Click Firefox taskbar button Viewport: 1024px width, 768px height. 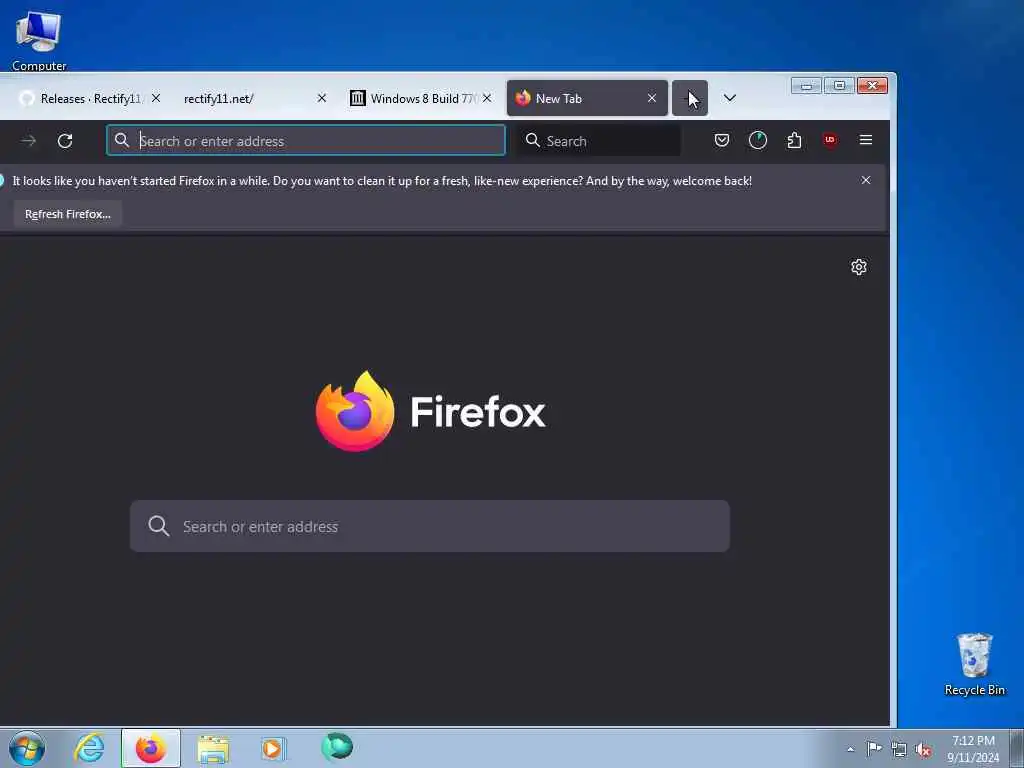pos(150,748)
